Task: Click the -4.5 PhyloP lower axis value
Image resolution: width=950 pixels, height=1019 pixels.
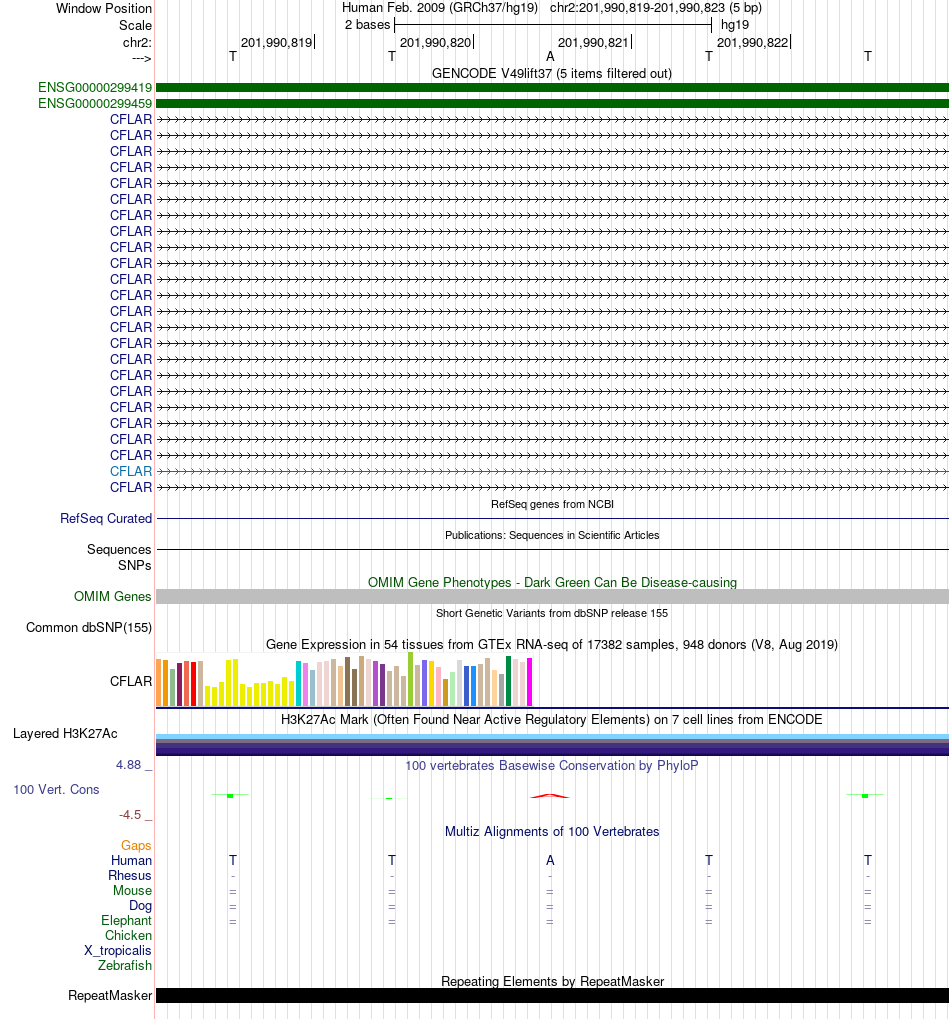Action: click(x=130, y=815)
